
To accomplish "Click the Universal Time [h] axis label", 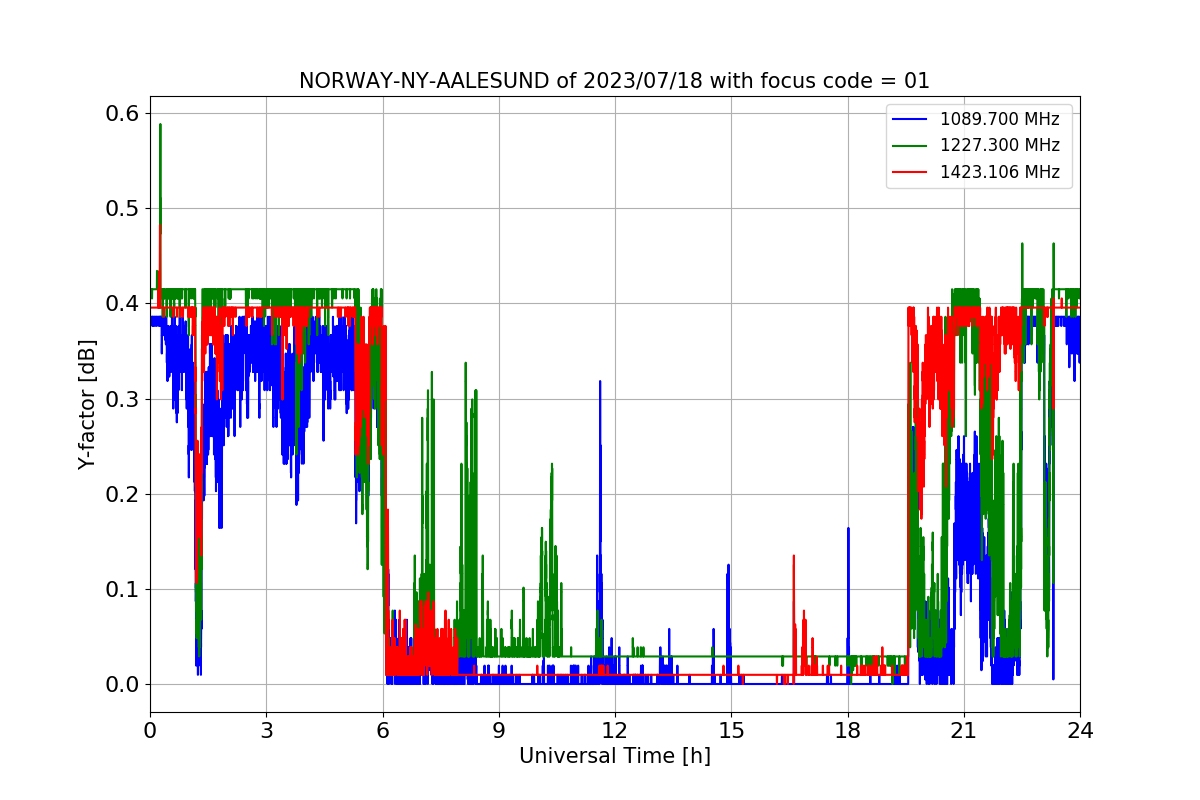I will pyautogui.click(x=615, y=756).
